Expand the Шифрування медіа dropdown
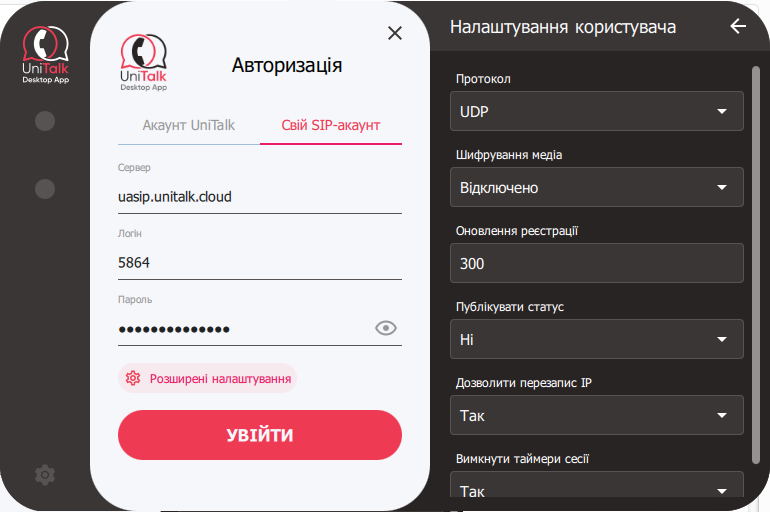This screenshot has height=512, width=770. pos(597,187)
